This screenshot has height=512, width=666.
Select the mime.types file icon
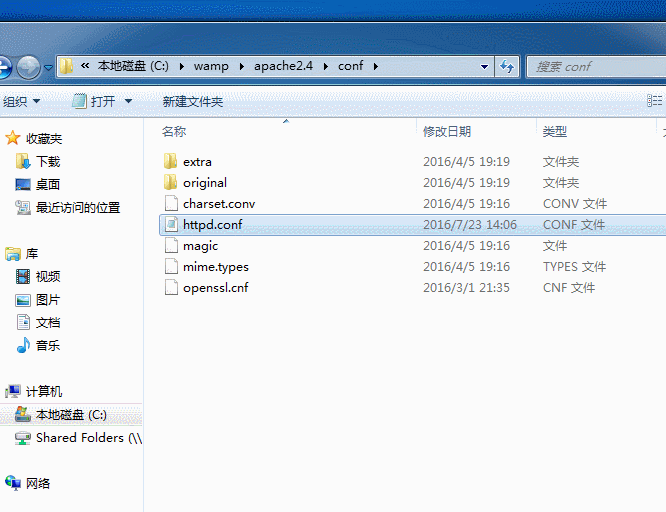[x=171, y=266]
